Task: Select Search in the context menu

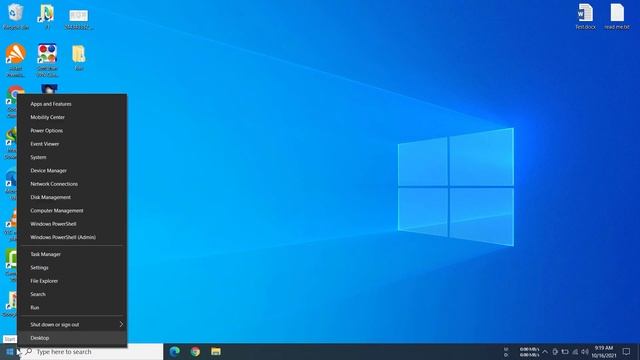Action: pyautogui.click(x=72, y=294)
